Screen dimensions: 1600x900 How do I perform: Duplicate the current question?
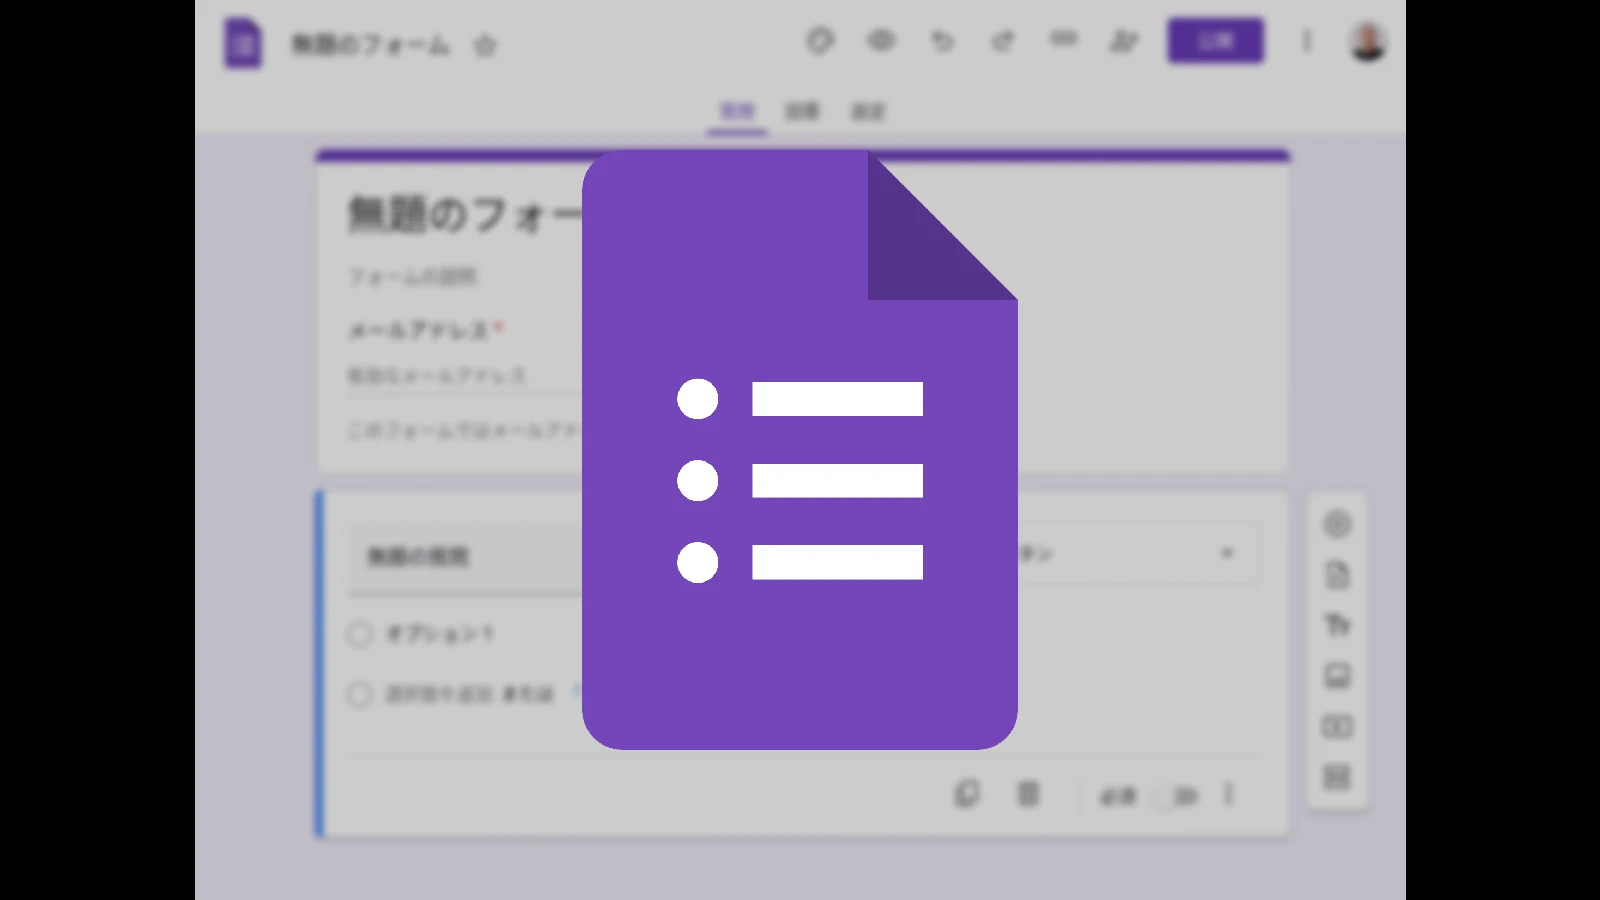(x=967, y=794)
